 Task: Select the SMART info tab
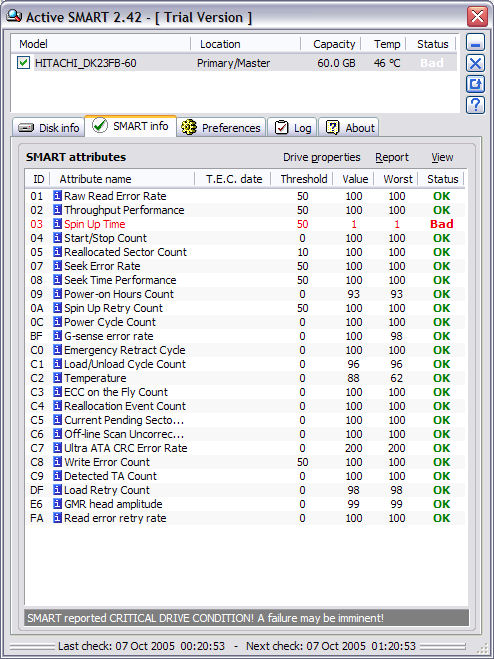point(130,126)
